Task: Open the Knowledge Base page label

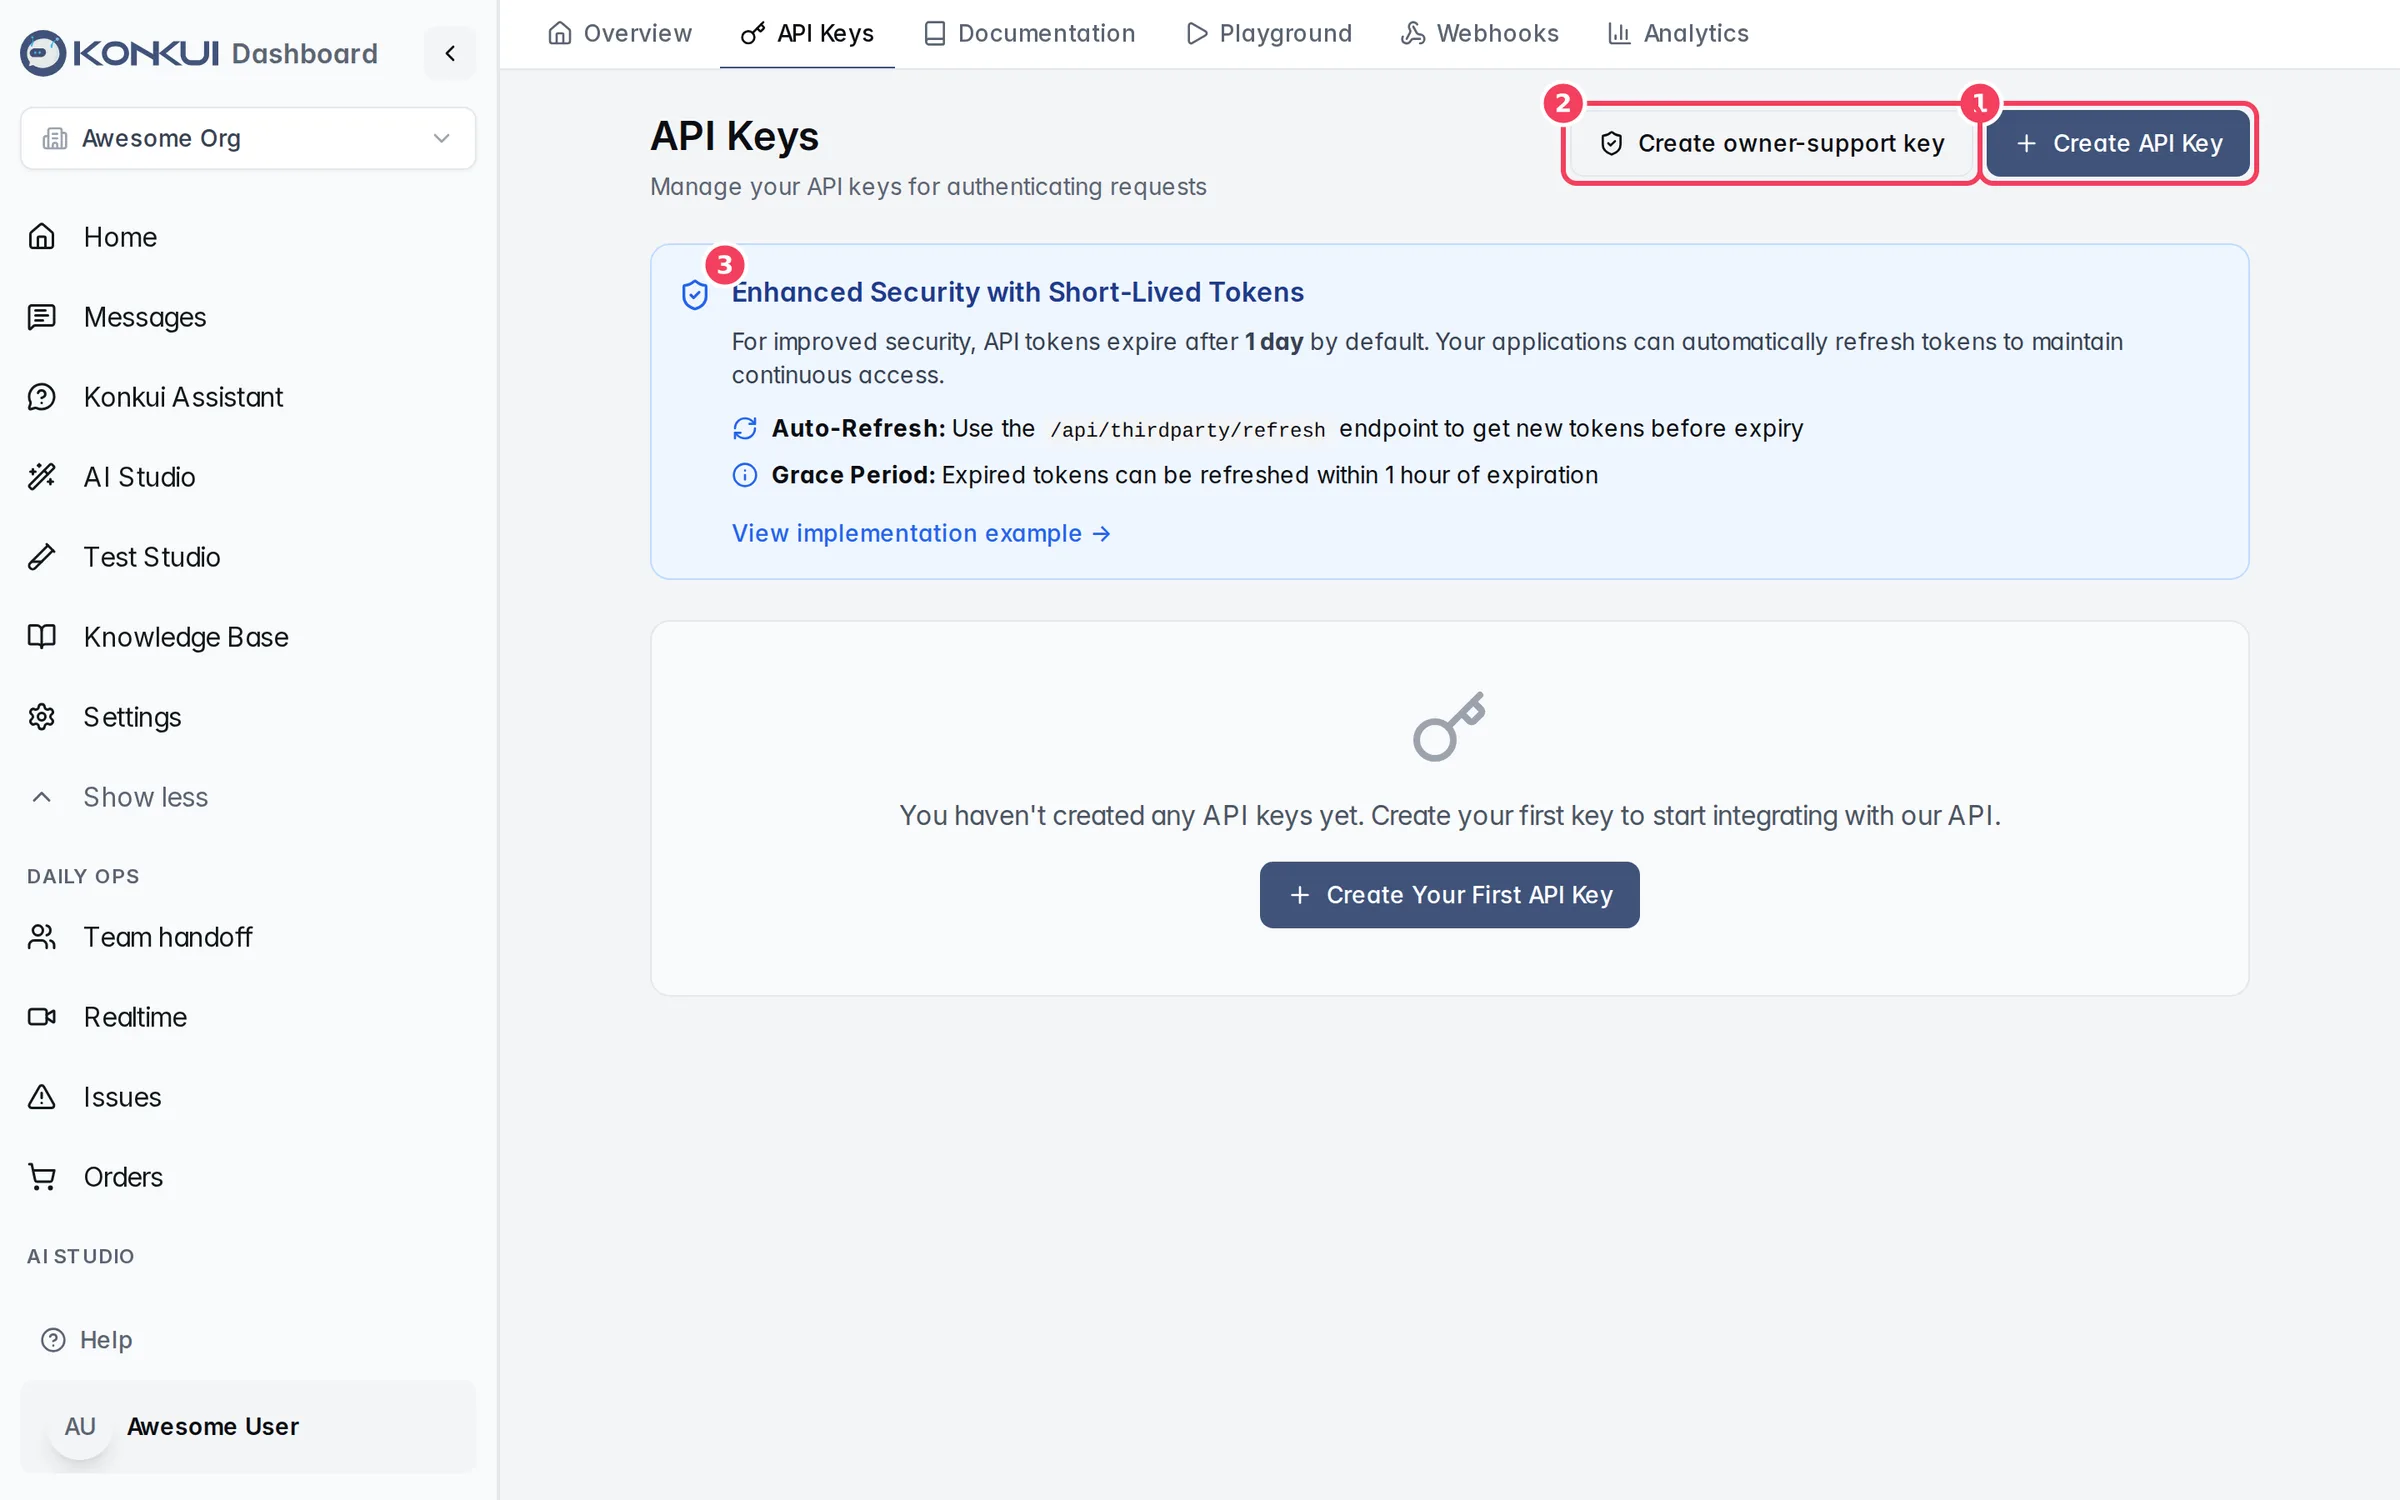Action: [186, 637]
